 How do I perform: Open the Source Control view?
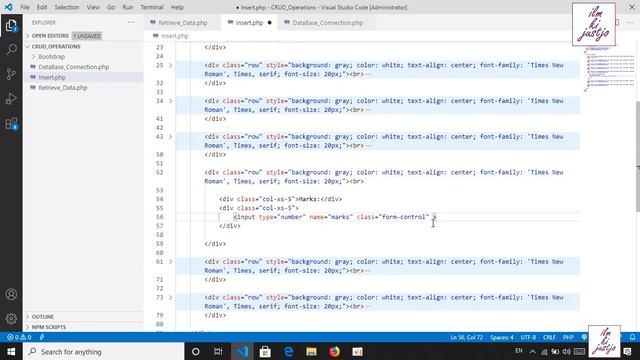click(11, 74)
